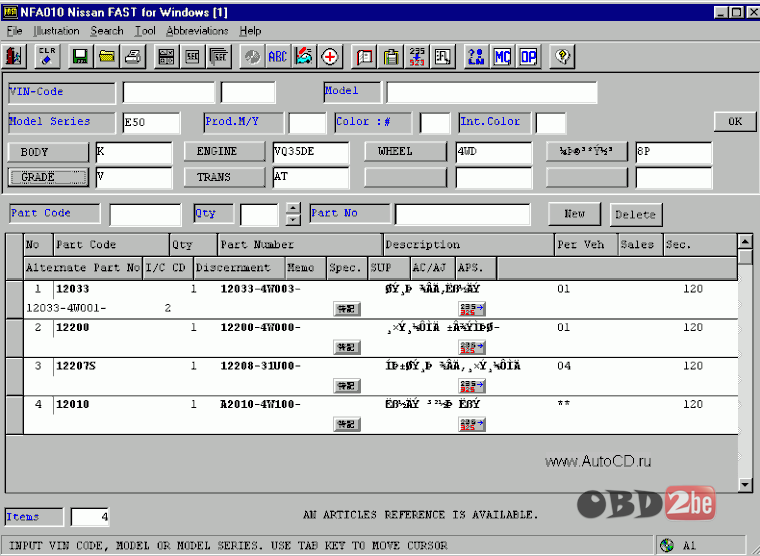Click the OP toolbar icon
This screenshot has height=556, width=760.
pos(528,57)
